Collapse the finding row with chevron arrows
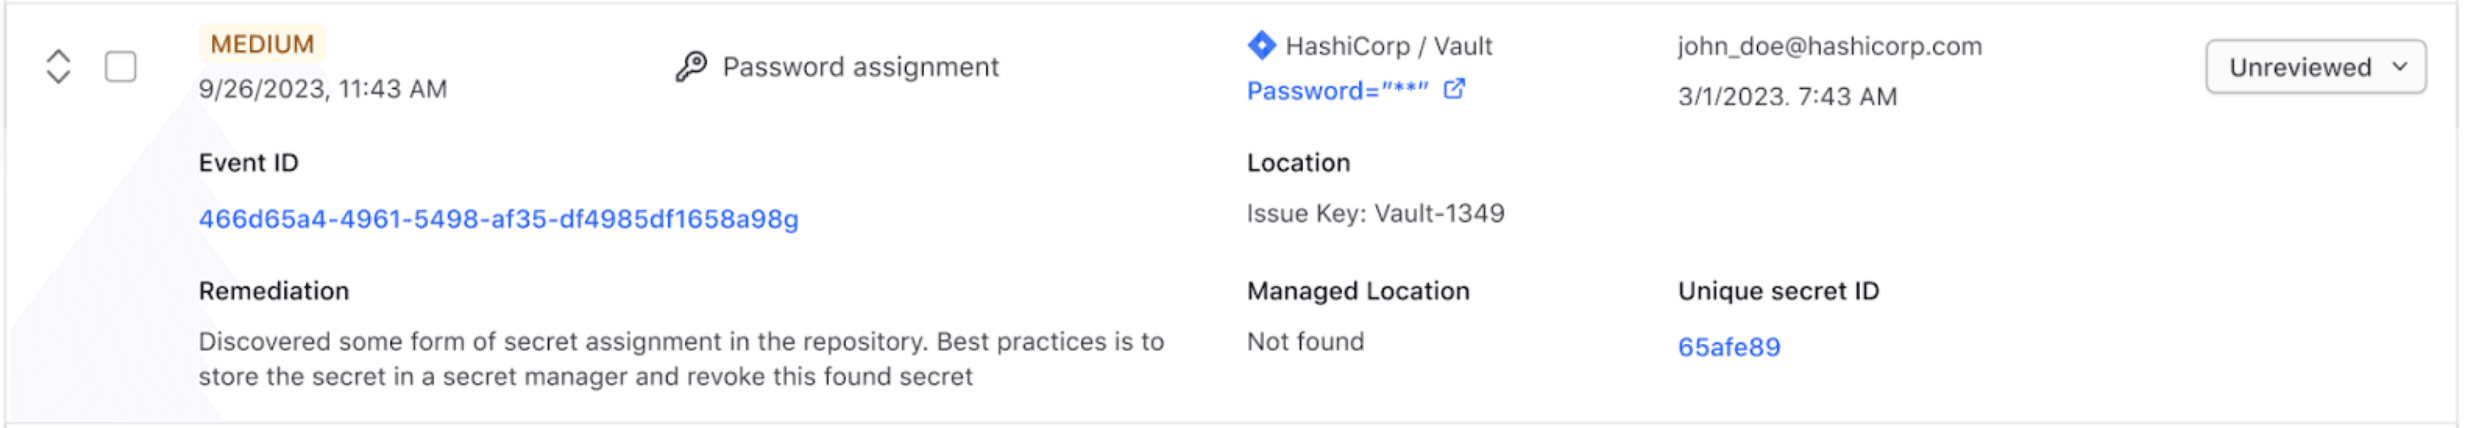This screenshot has width=2466, height=428. pyautogui.click(x=58, y=67)
